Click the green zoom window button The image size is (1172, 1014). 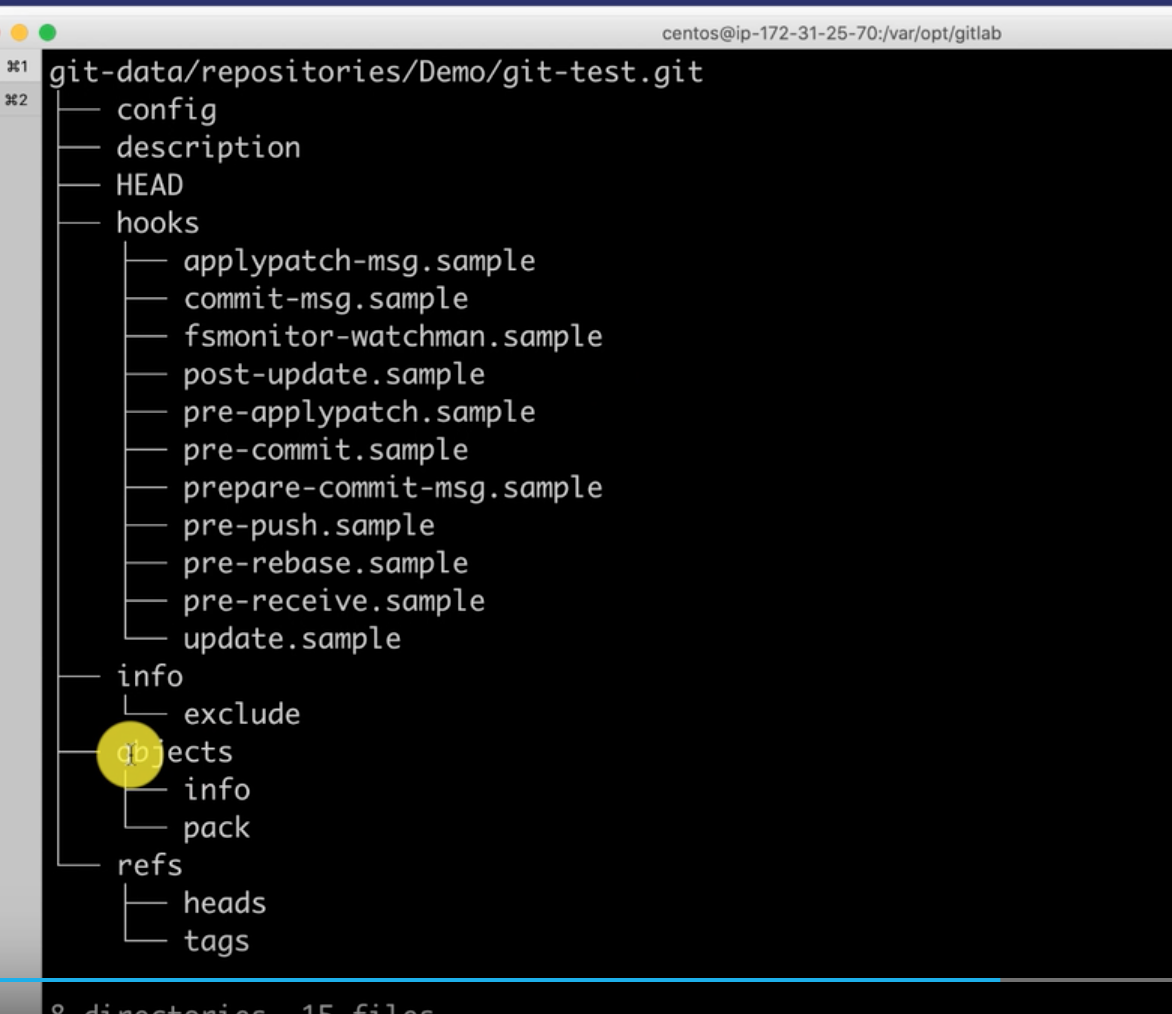[x=48, y=32]
